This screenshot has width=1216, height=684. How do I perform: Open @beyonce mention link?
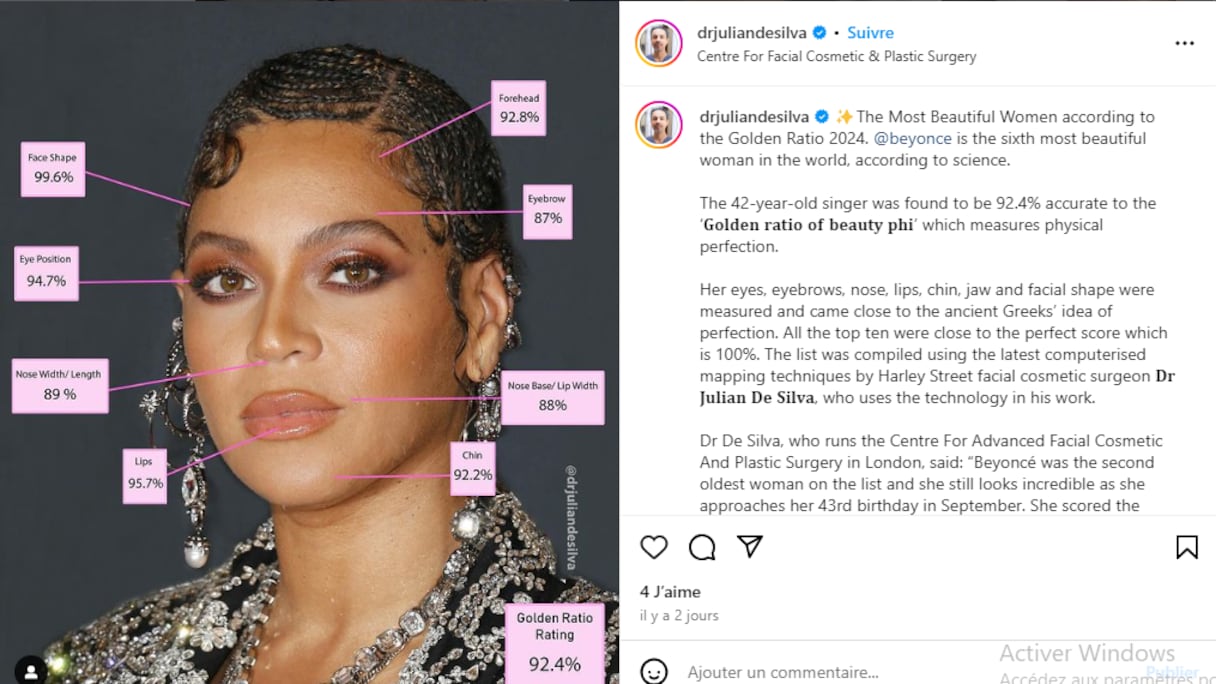[x=913, y=138]
